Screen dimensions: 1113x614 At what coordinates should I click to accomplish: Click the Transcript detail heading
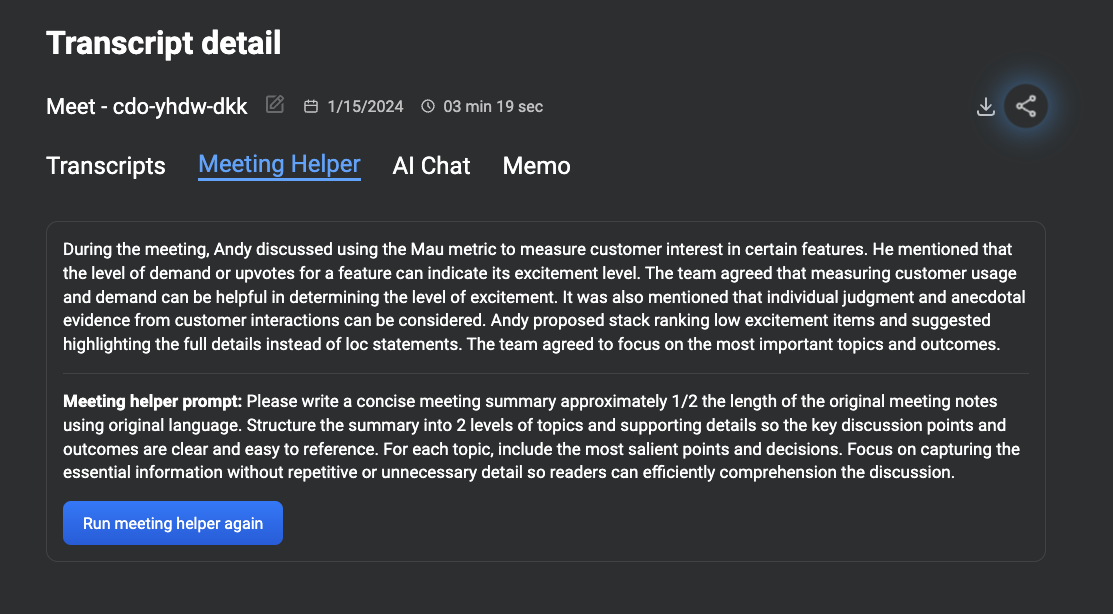click(x=164, y=43)
